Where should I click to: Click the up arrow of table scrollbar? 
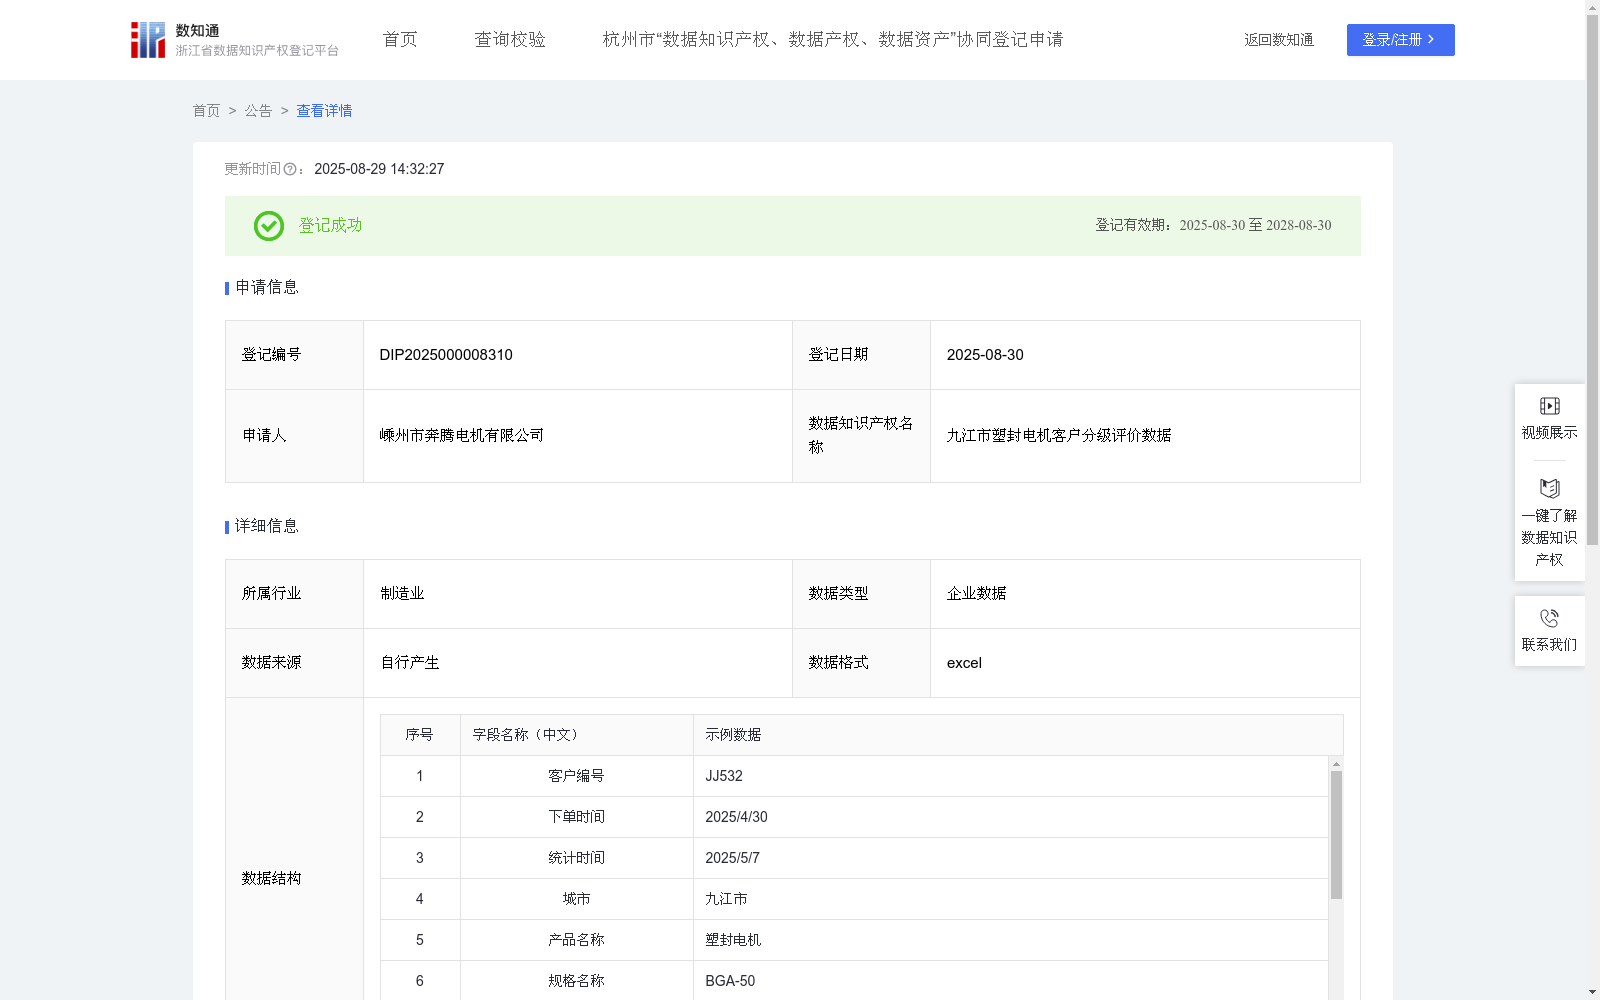1336,764
